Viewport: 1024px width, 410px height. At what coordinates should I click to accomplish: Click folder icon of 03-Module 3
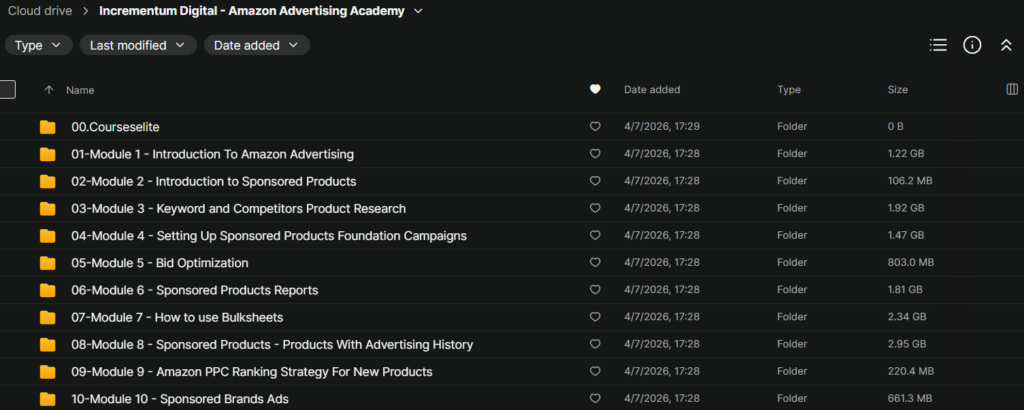tap(48, 209)
